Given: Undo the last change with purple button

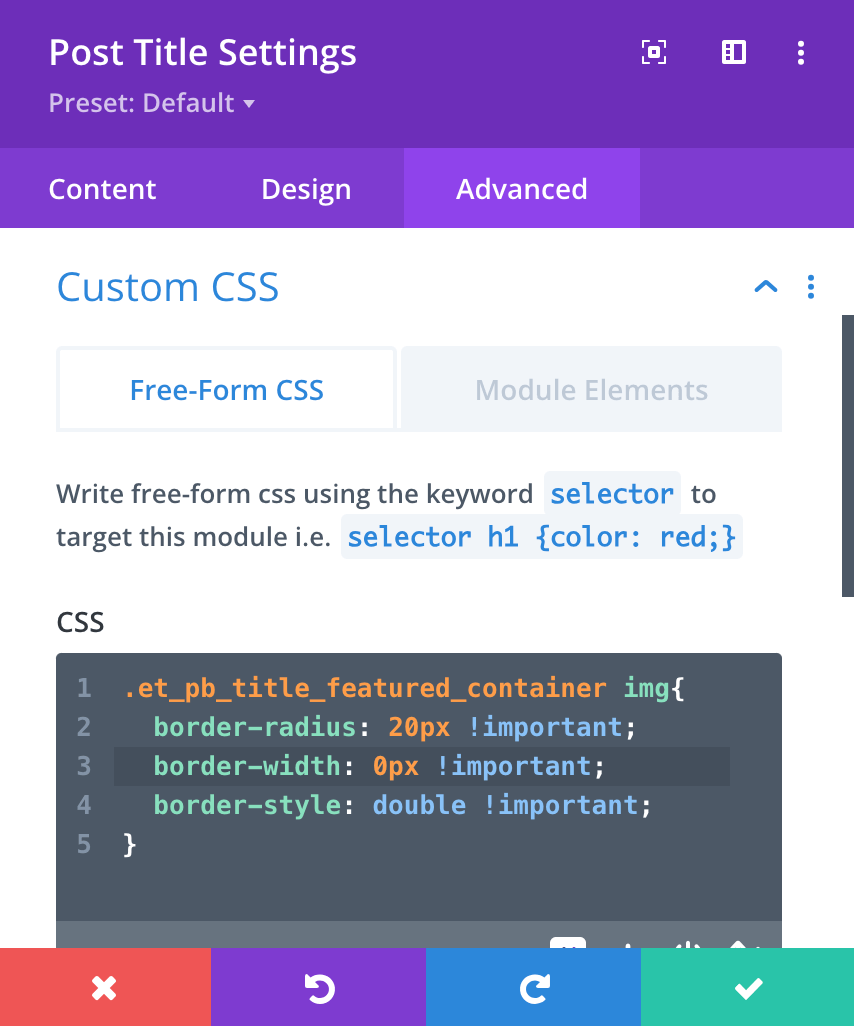Looking at the screenshot, I should tap(319, 988).
